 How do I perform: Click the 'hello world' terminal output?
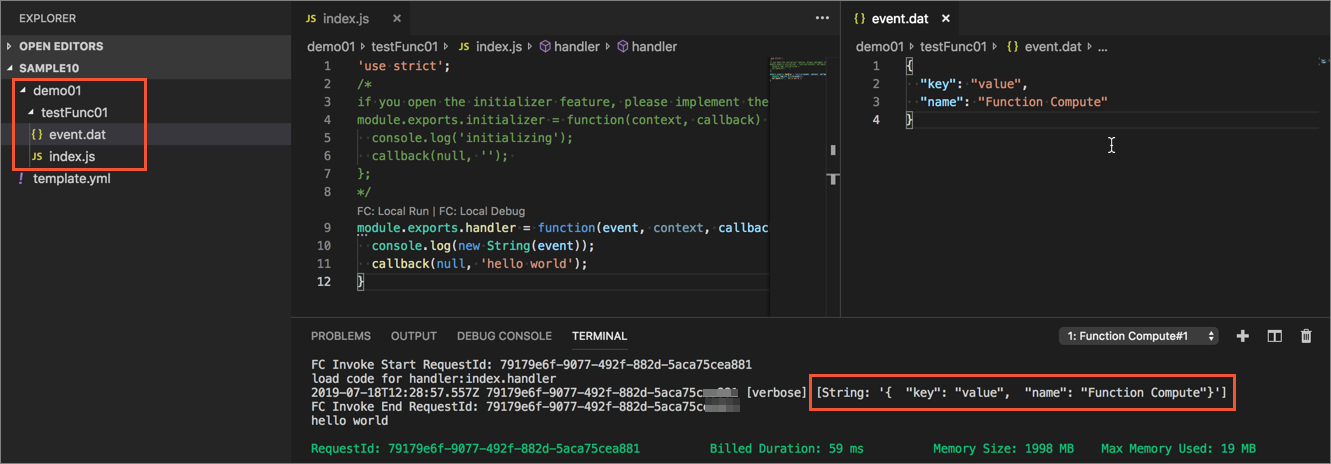[349, 421]
